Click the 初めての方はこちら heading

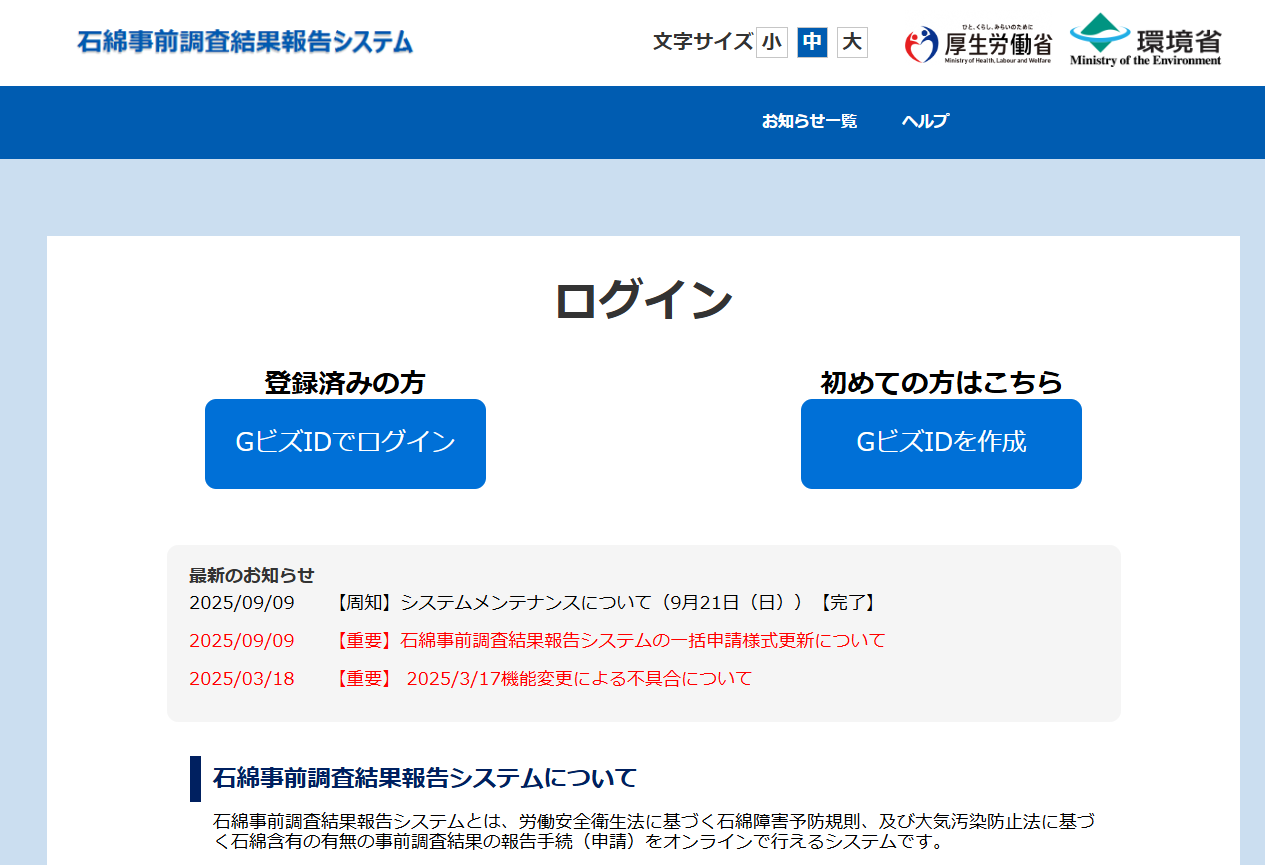(x=941, y=382)
